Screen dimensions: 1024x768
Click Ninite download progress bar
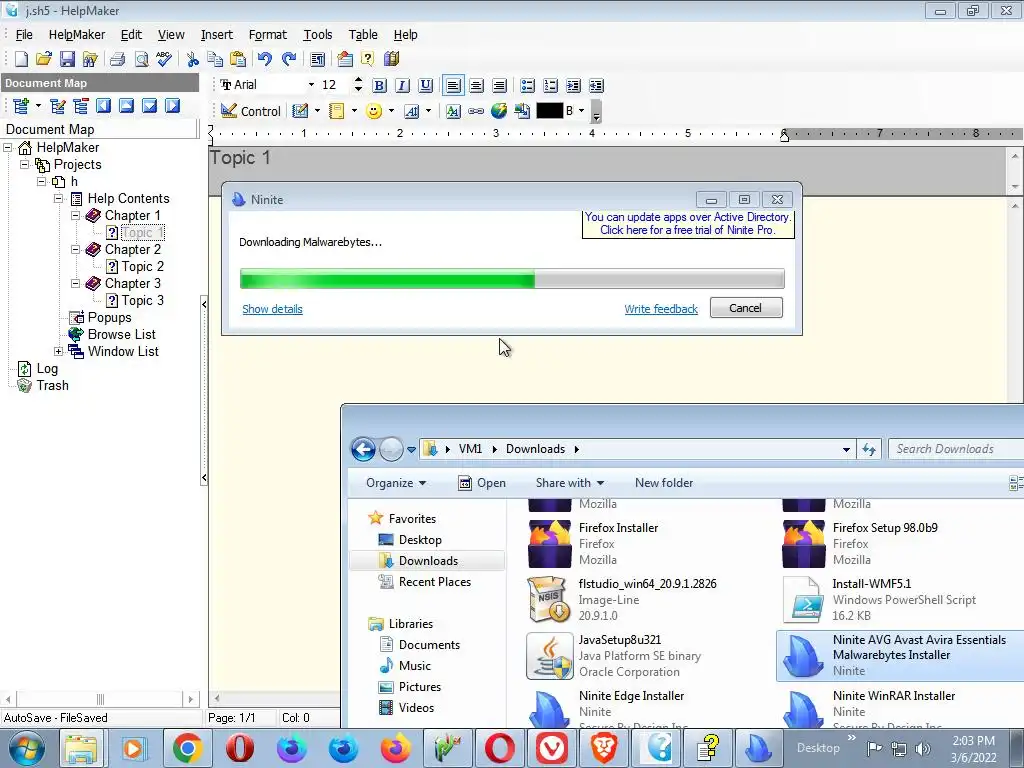tap(512, 279)
